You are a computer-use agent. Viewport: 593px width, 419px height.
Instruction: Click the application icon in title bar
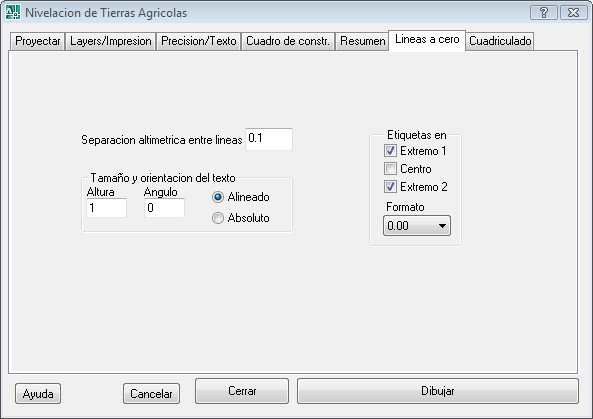(x=12, y=12)
